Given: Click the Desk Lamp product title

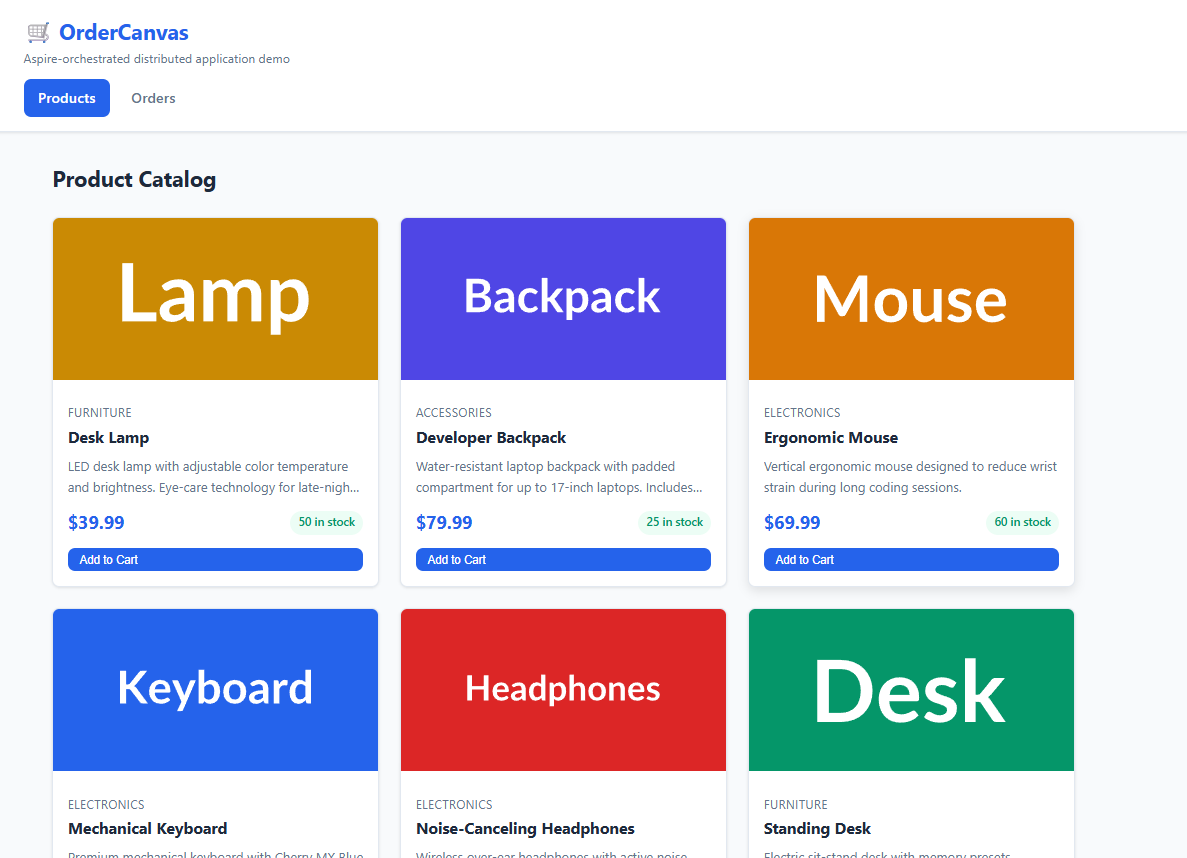Looking at the screenshot, I should pos(109,438).
